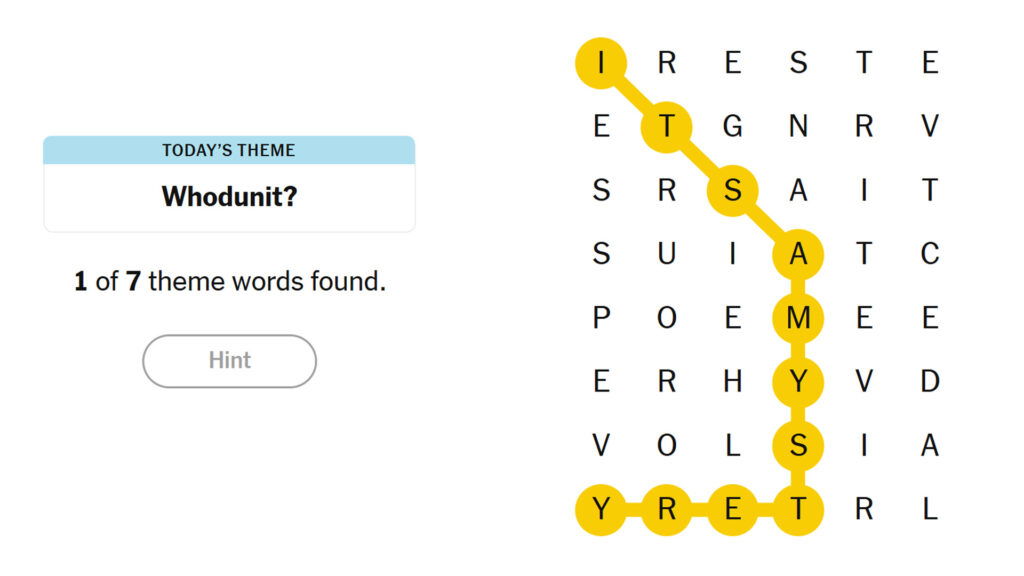Click the "1 of 7 theme words found" text
1024x576 pixels.
(228, 281)
